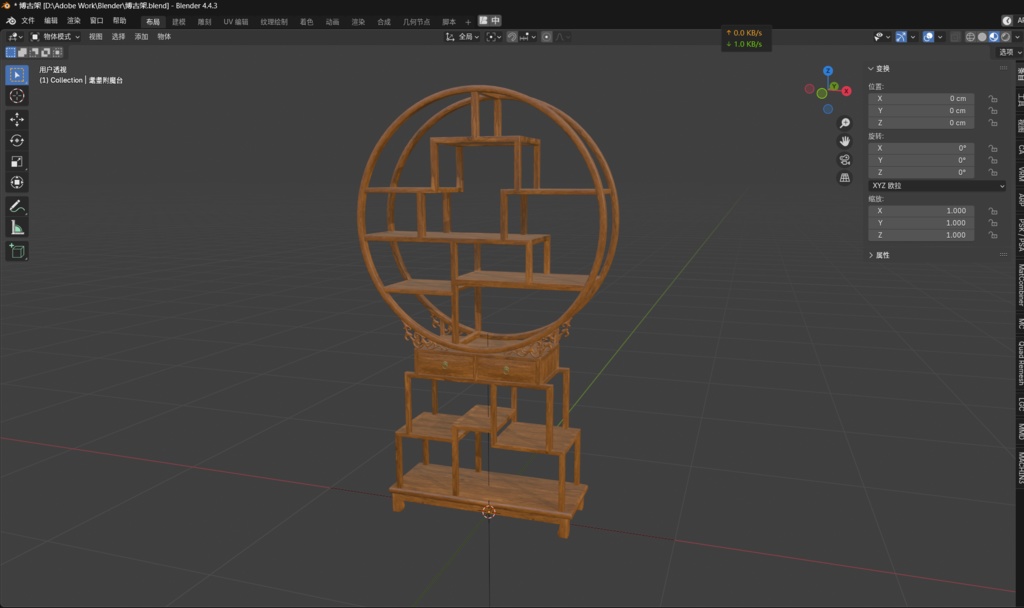This screenshot has width=1024, height=608.
Task: Set selection mode to intersect
Action: point(57,52)
